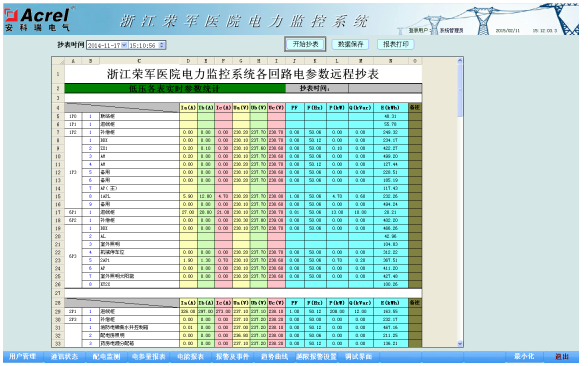Click the 数据保存 button
Viewport: 588px width, 366px height.
coord(350,44)
